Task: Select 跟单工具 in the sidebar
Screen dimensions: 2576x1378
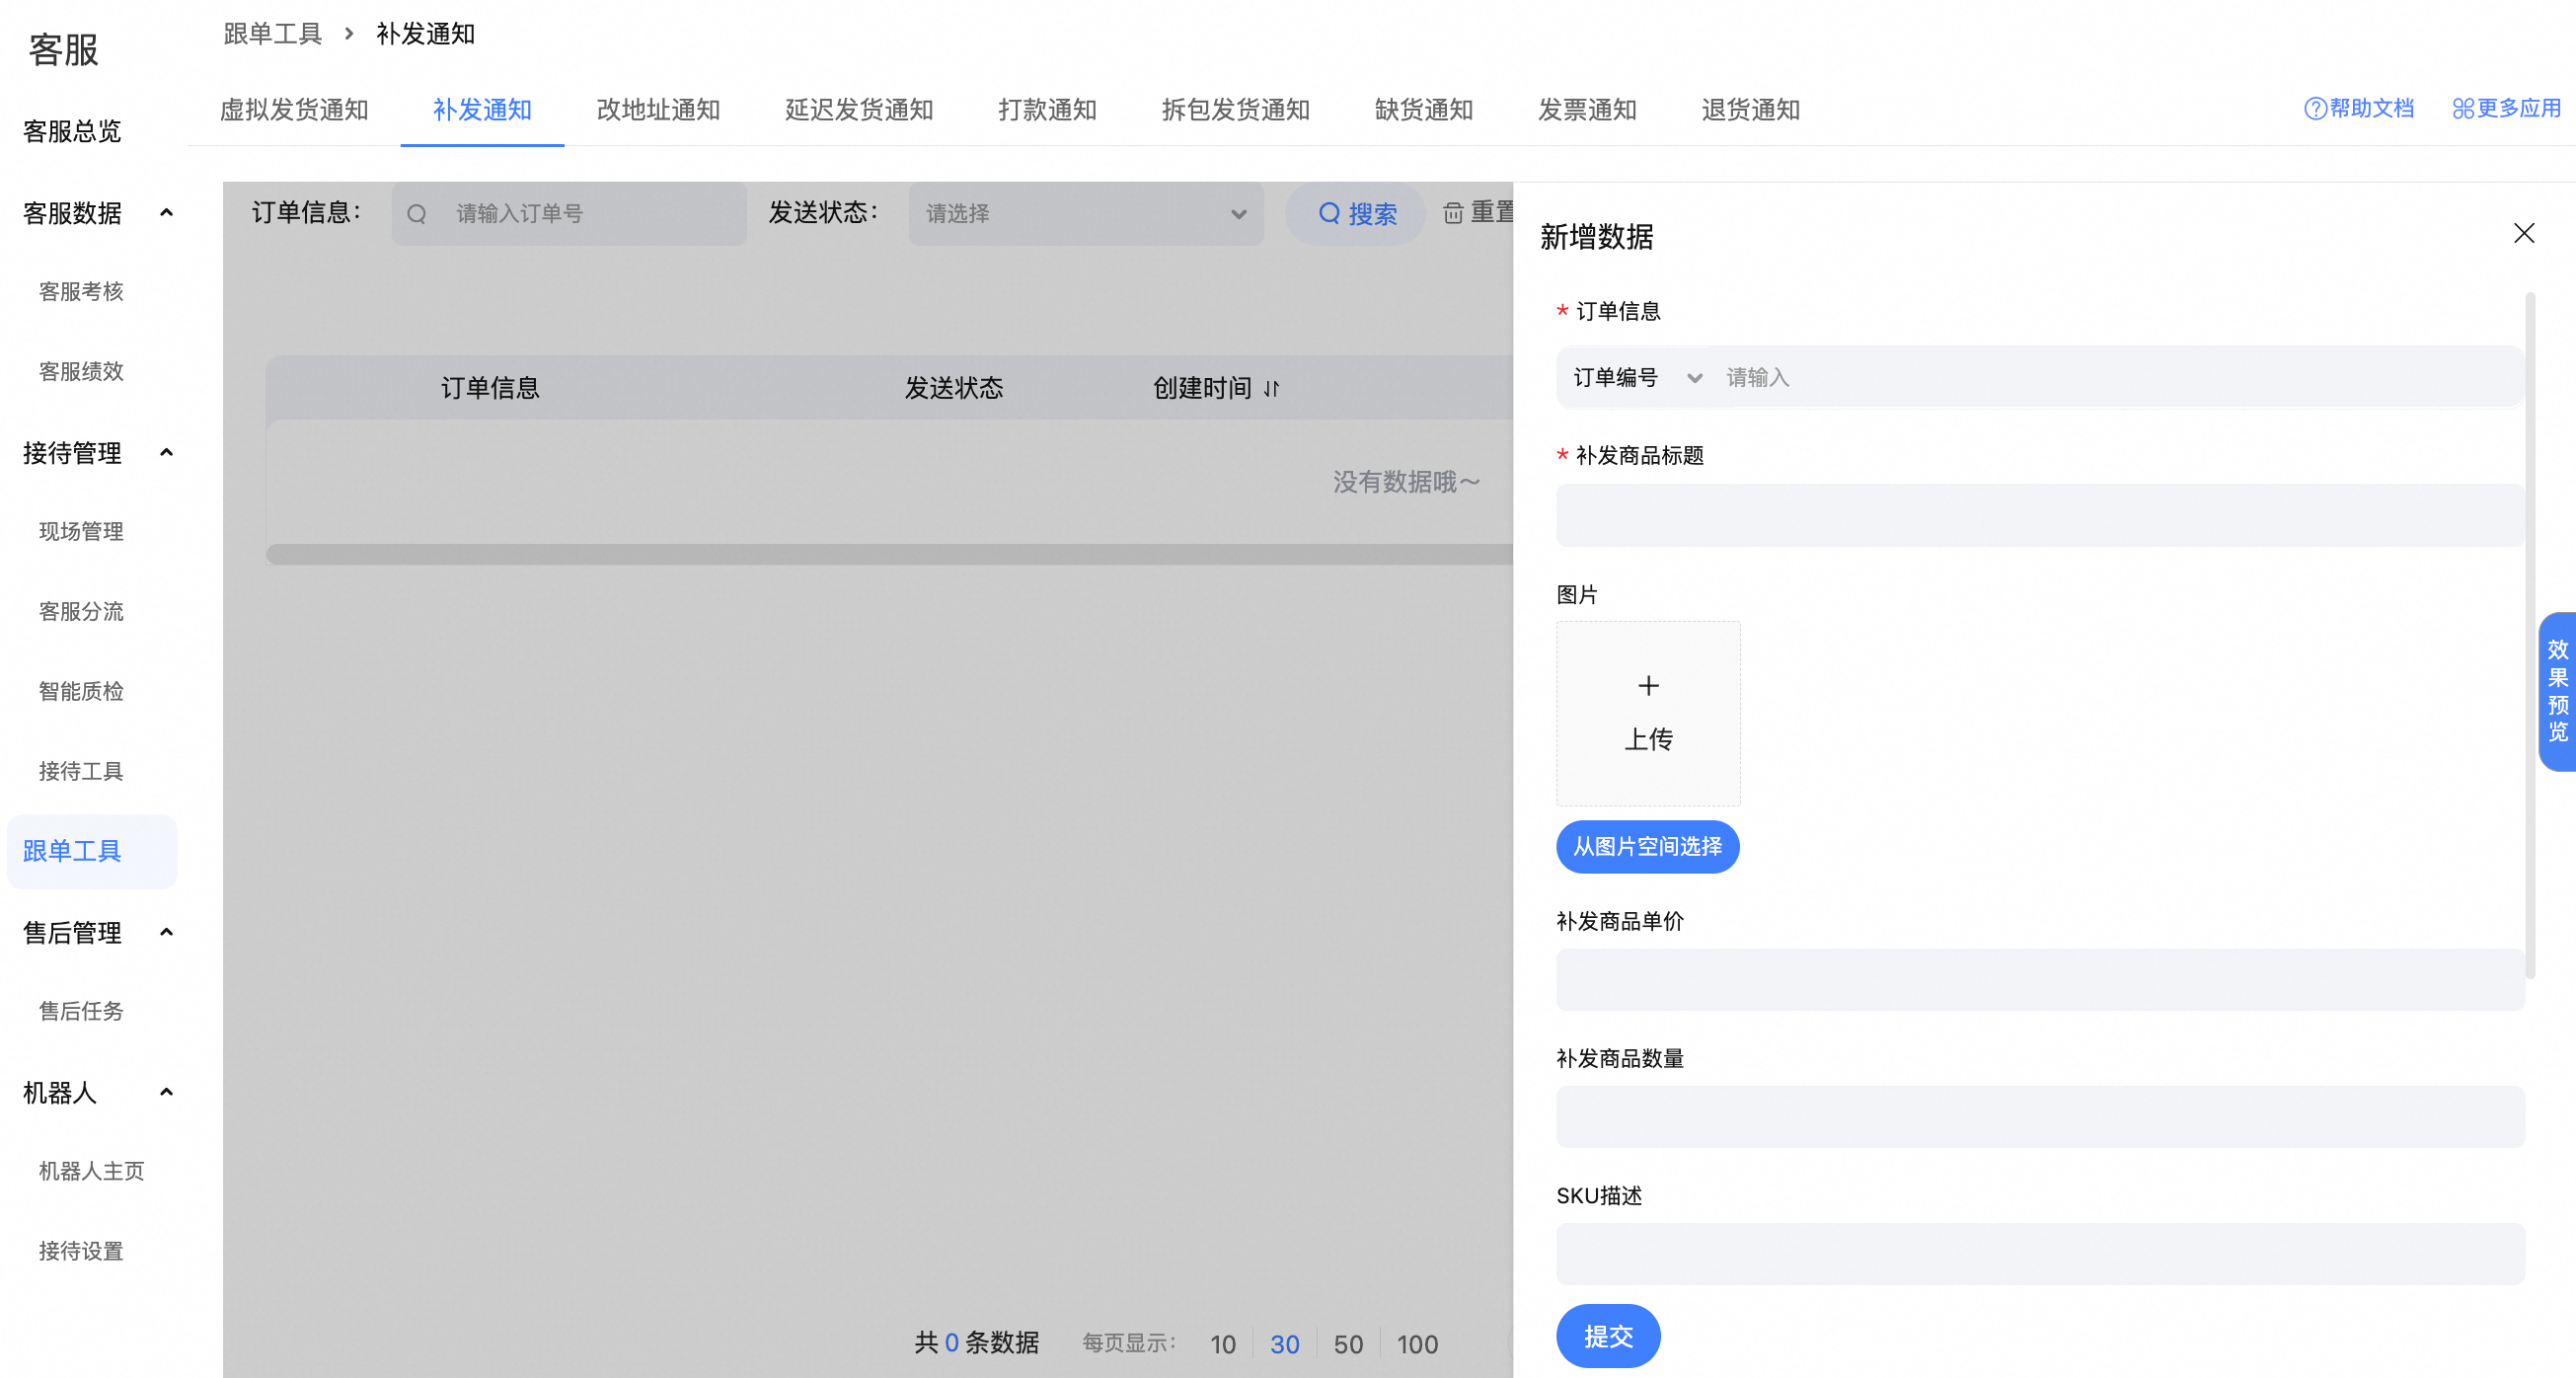Action: pos(92,852)
